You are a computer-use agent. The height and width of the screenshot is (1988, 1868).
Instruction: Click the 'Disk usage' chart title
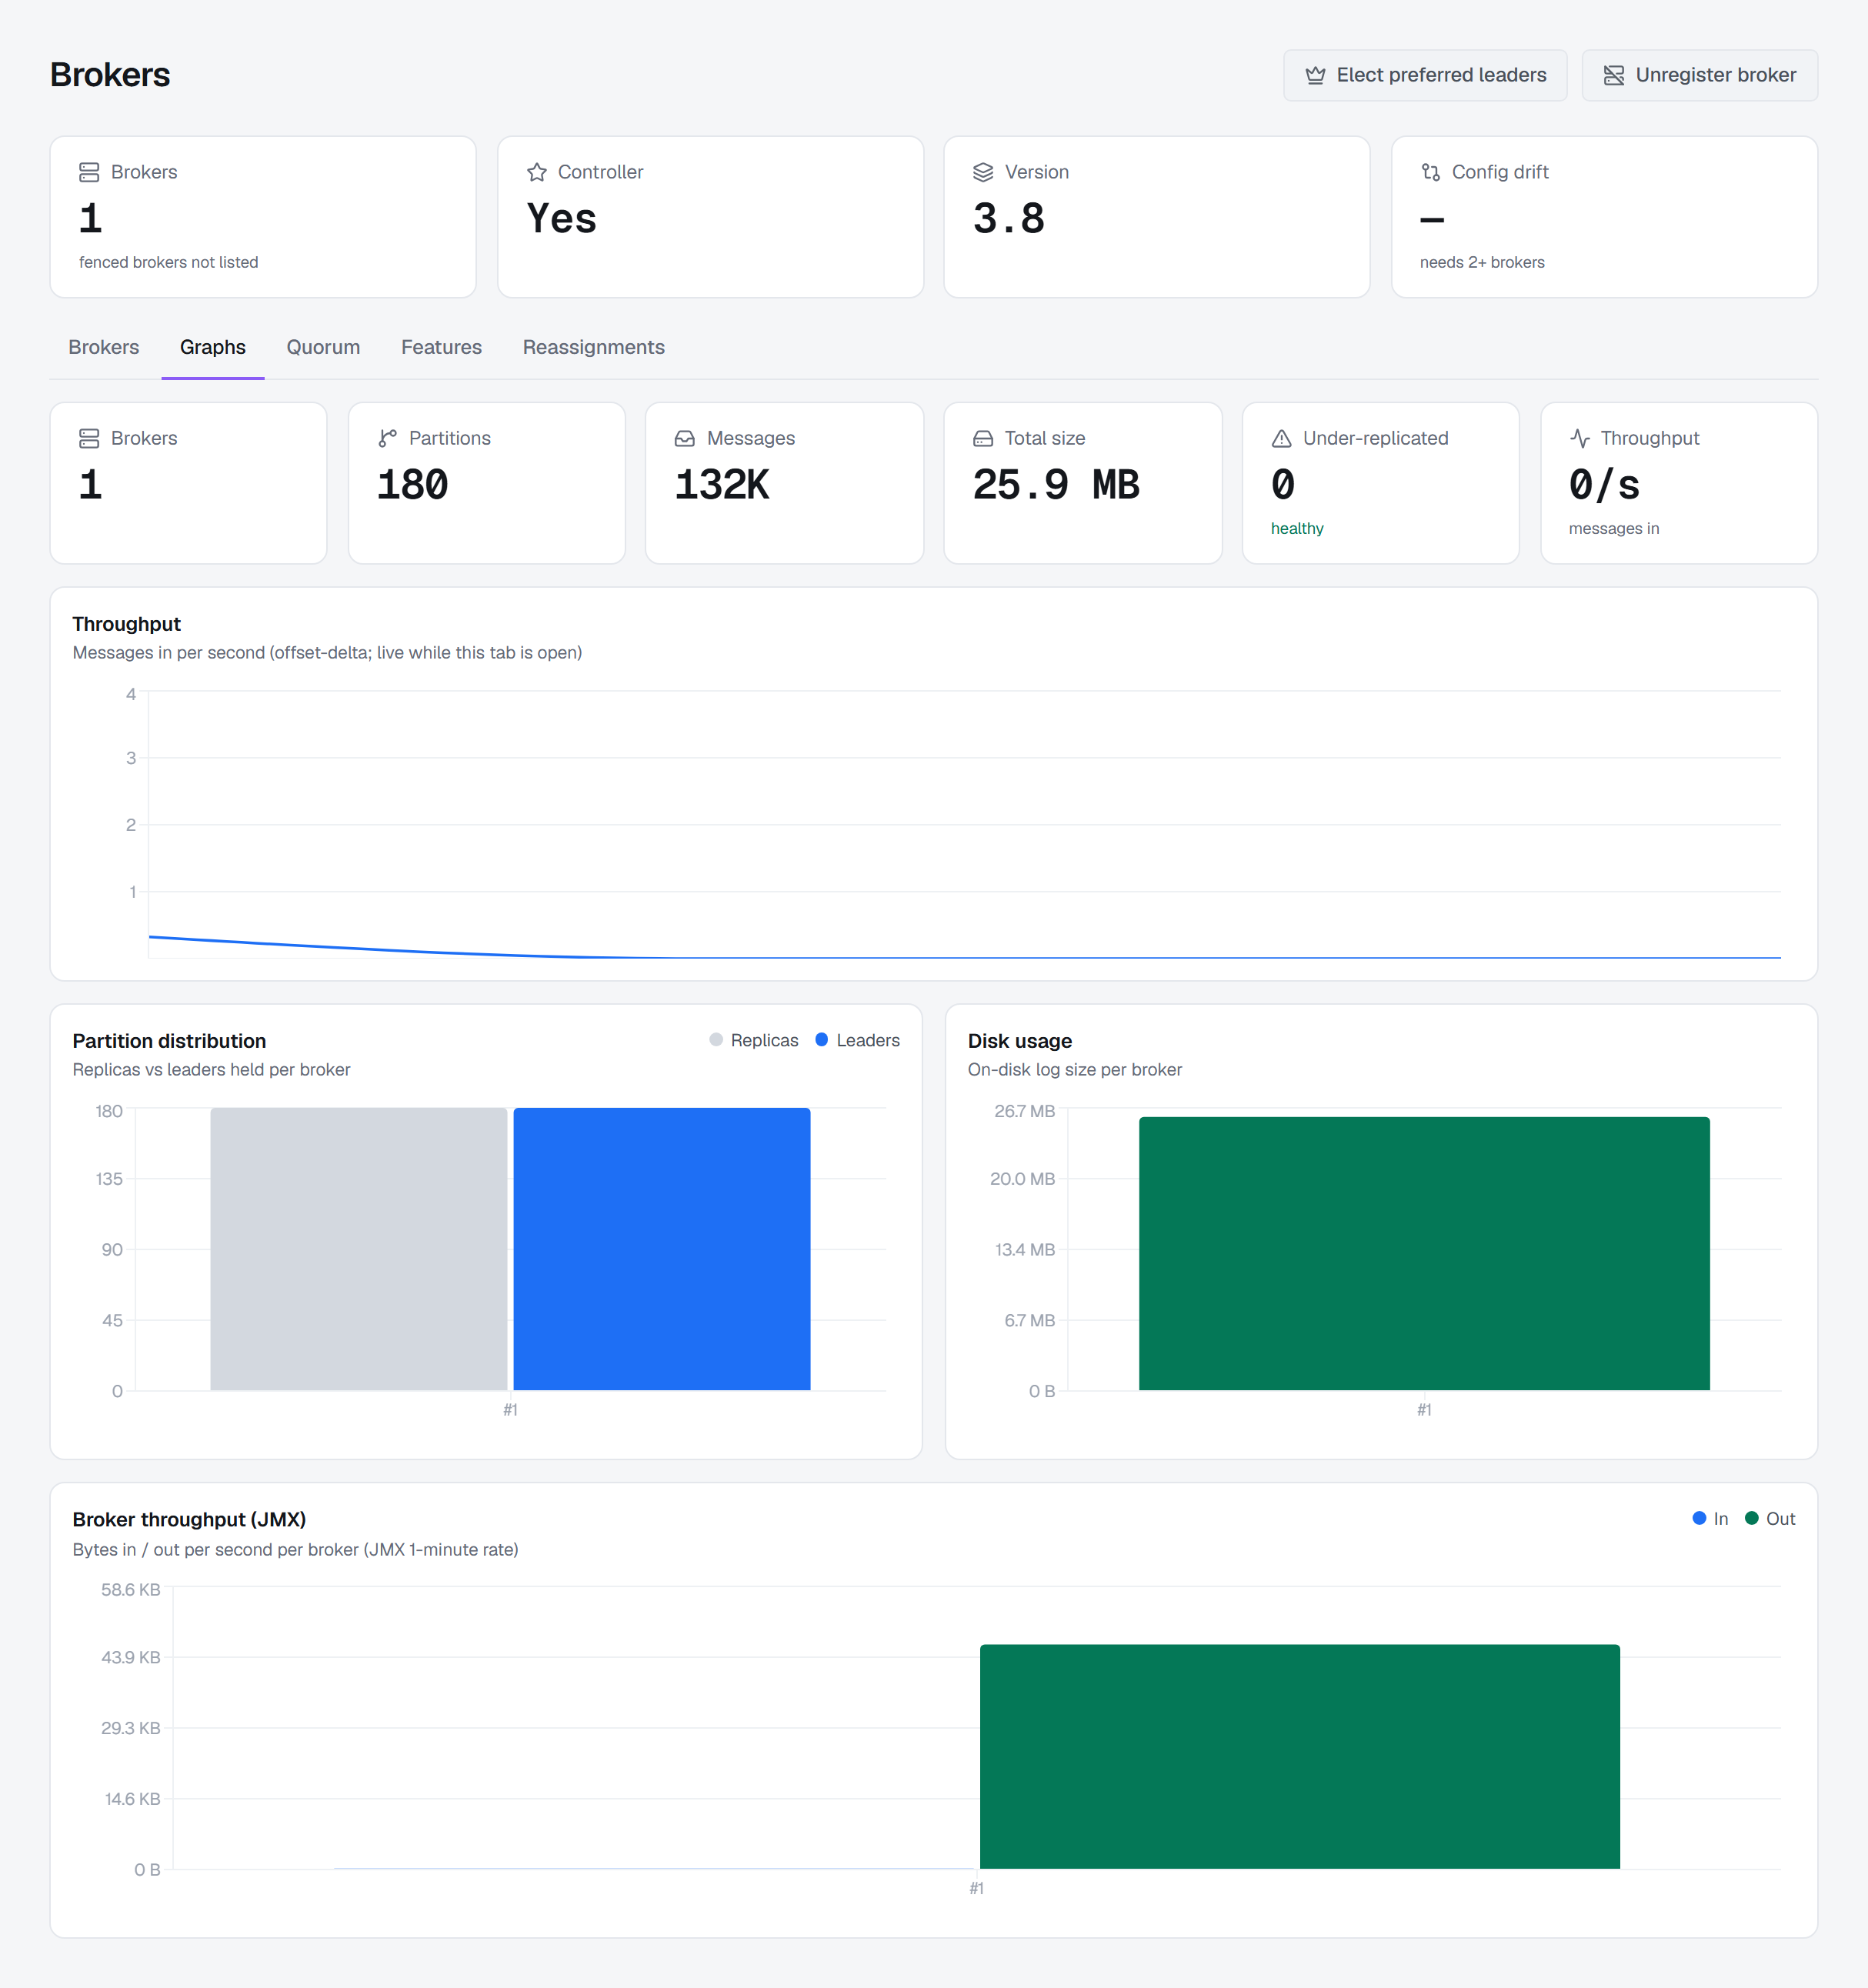[1019, 1041]
